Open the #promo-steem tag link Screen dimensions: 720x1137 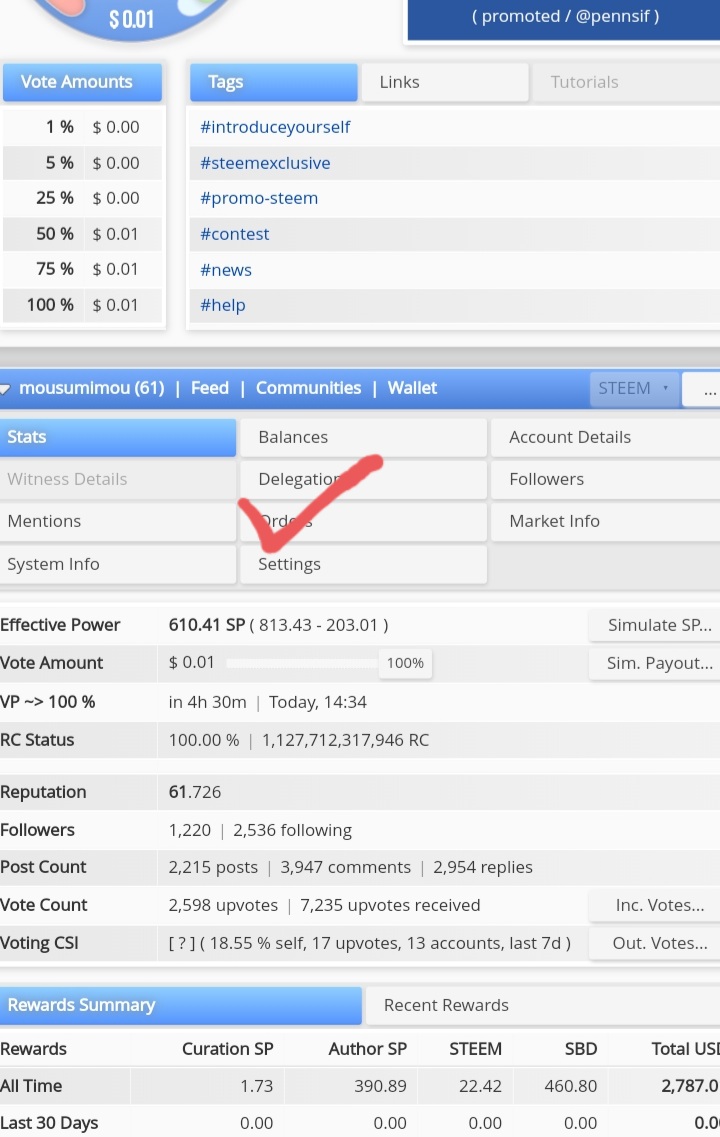[x=259, y=198]
